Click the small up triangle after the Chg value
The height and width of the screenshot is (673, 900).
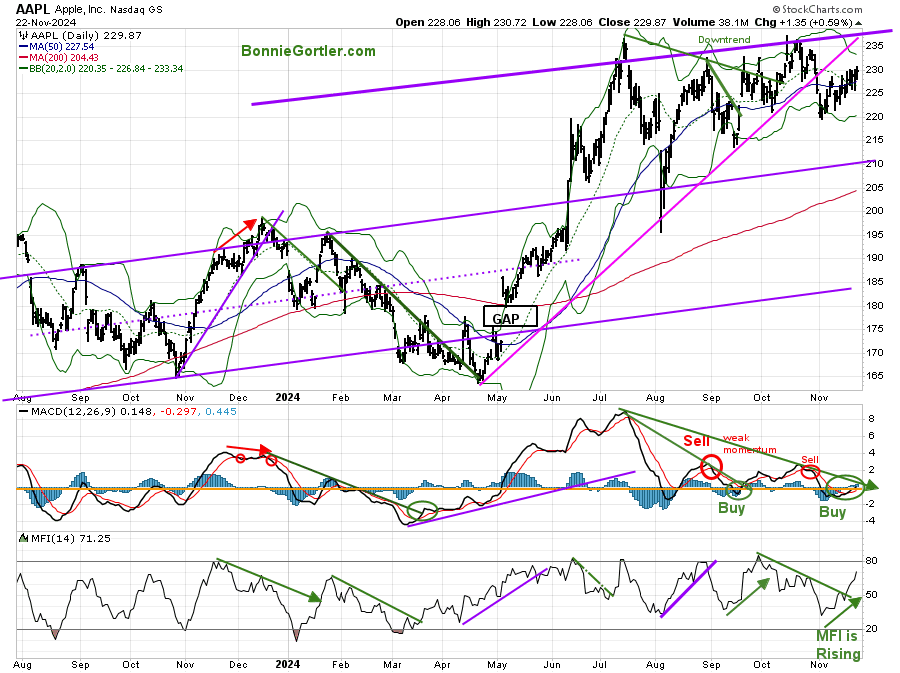coord(858,23)
